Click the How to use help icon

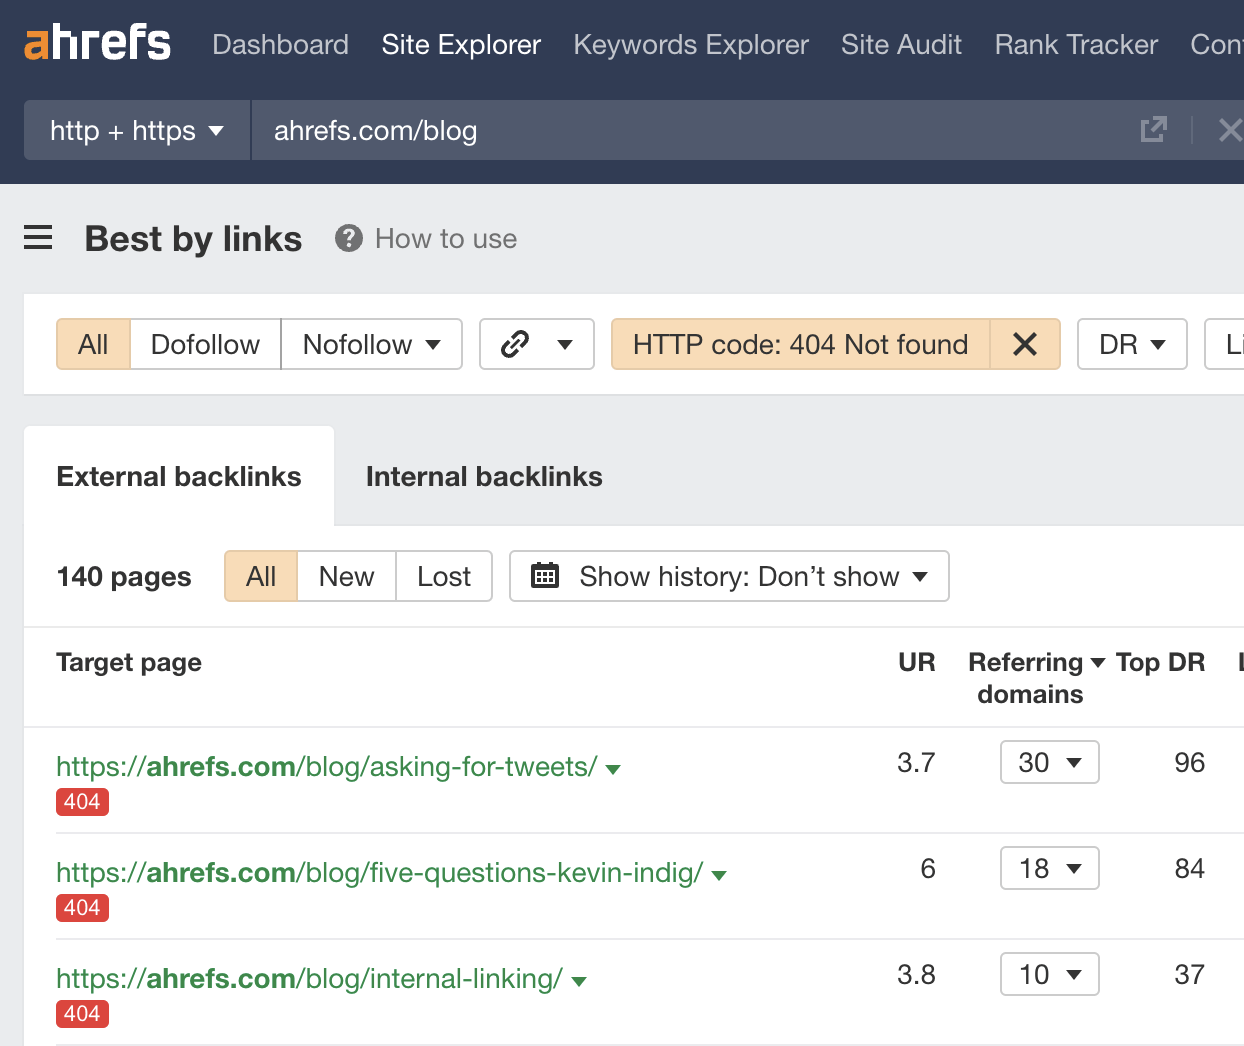pyautogui.click(x=347, y=238)
